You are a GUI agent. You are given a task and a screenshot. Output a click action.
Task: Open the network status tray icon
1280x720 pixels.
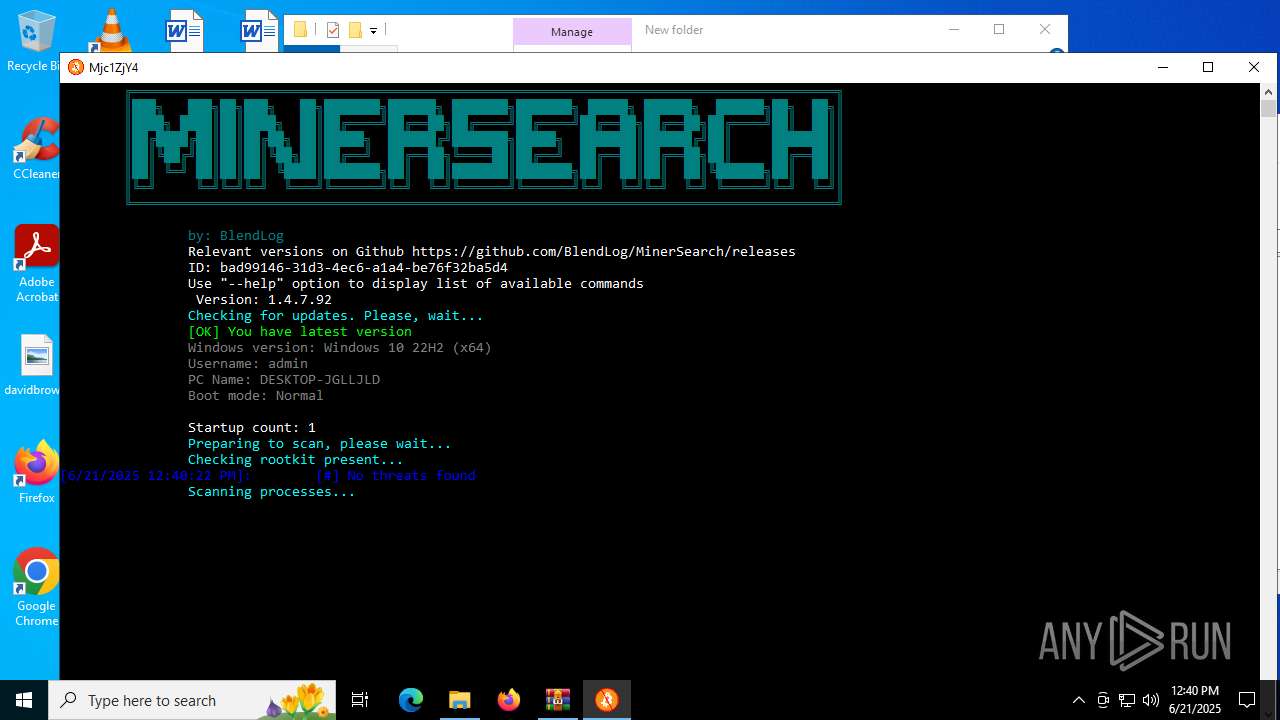tap(1127, 700)
